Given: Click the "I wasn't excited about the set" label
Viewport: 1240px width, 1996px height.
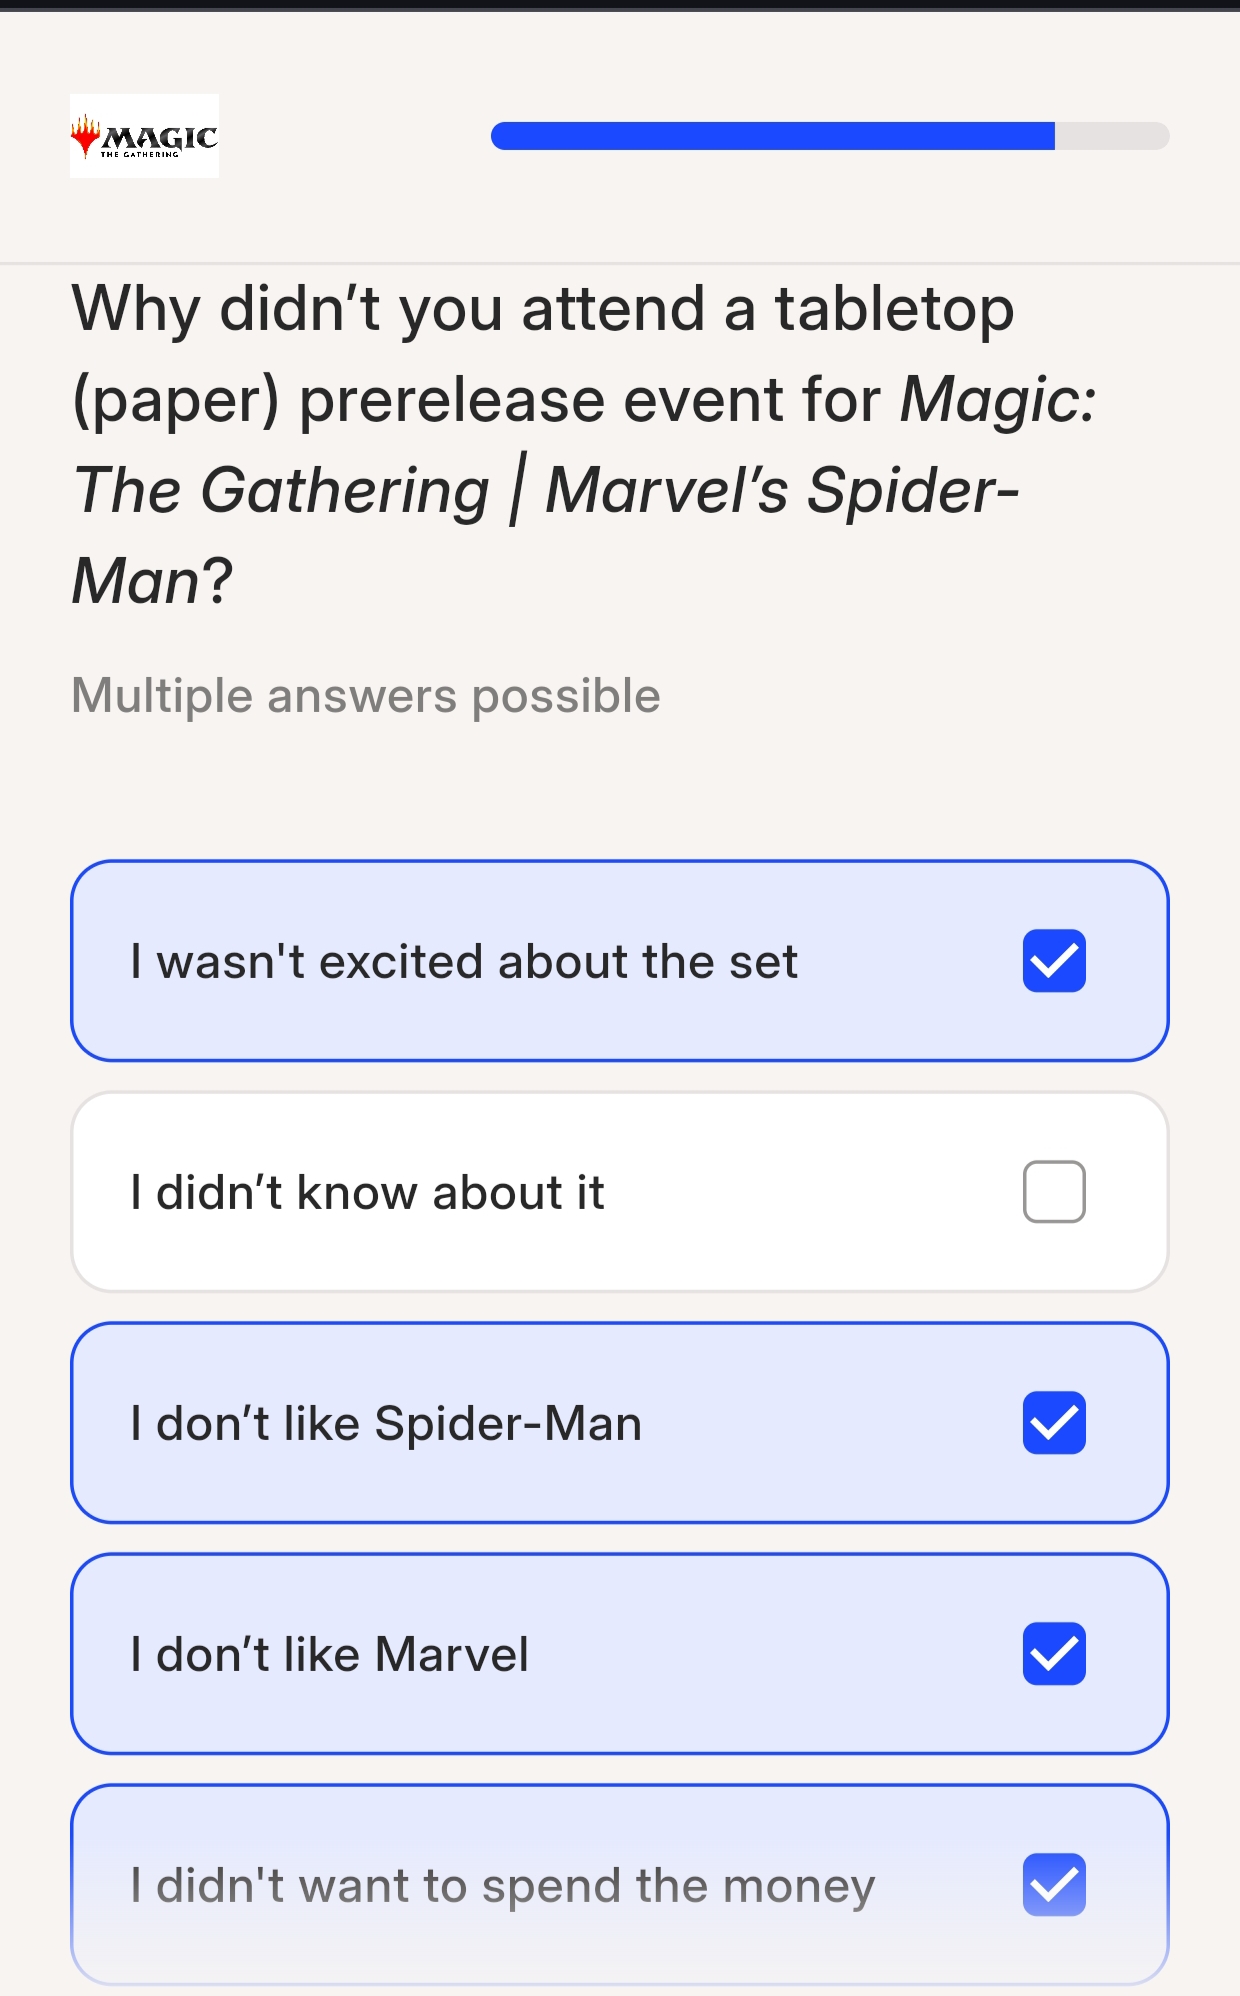Looking at the screenshot, I should 464,962.
